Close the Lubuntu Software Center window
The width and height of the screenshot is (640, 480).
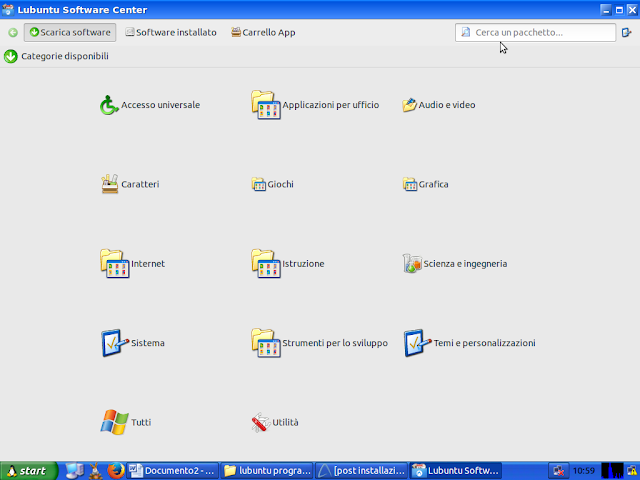tap(632, 10)
